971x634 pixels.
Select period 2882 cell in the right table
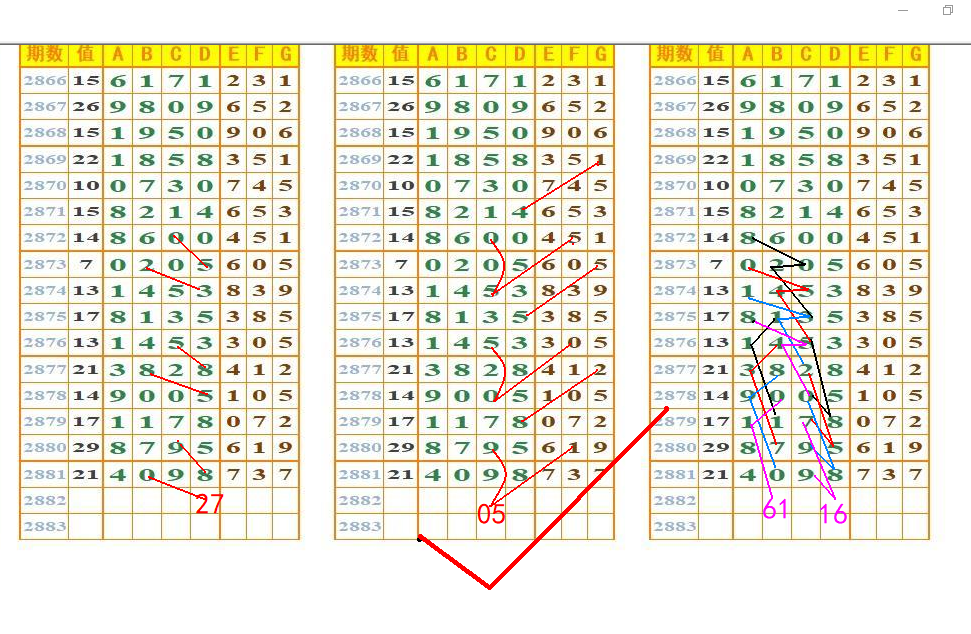tap(675, 500)
